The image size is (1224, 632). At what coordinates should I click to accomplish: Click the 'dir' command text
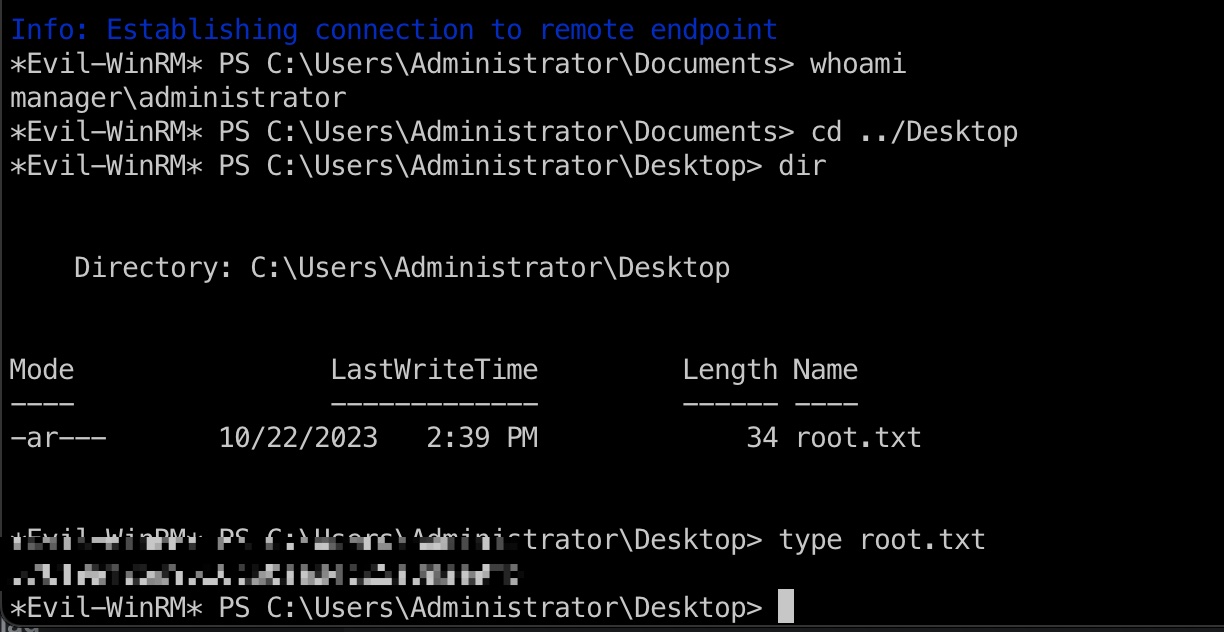pyautogui.click(x=802, y=166)
